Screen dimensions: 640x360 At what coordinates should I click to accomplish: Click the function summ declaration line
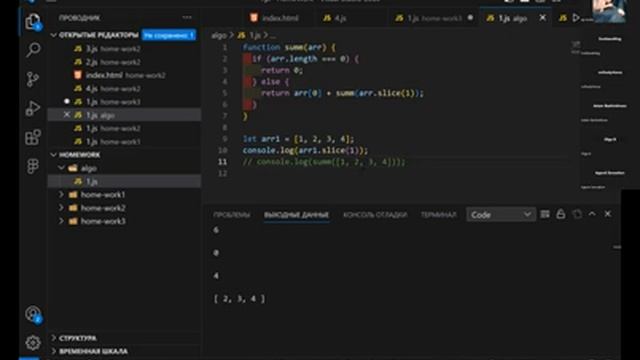point(289,47)
